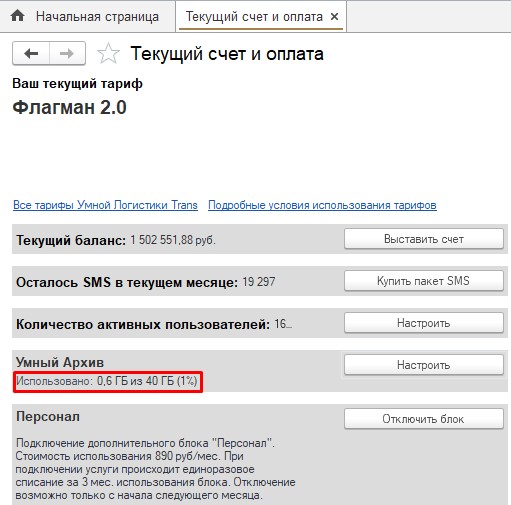The width and height of the screenshot is (511, 505).
Task: Go forward with the right arrow button
Action: coord(67,53)
